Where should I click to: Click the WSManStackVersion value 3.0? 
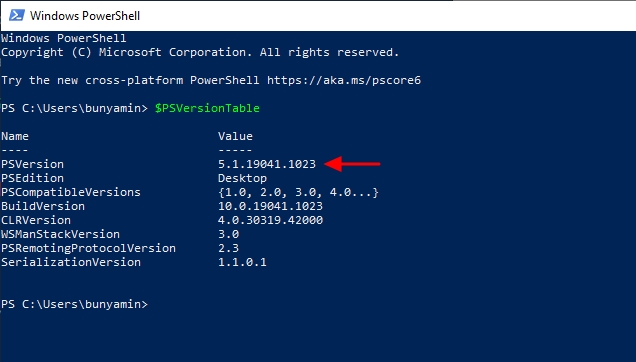tap(228, 234)
